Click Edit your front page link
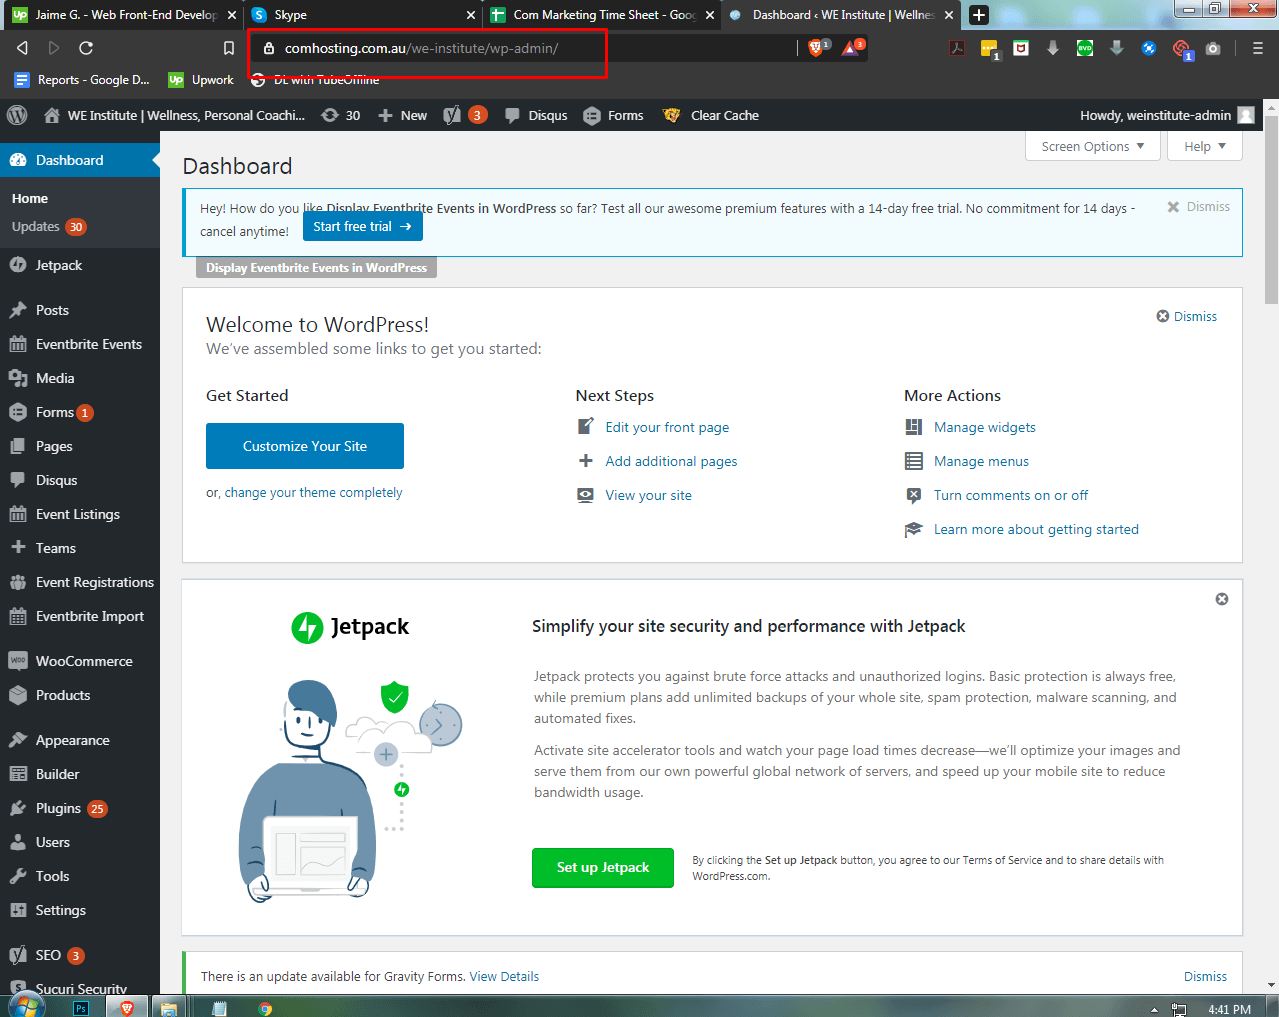The height and width of the screenshot is (1017, 1279). click(x=667, y=427)
